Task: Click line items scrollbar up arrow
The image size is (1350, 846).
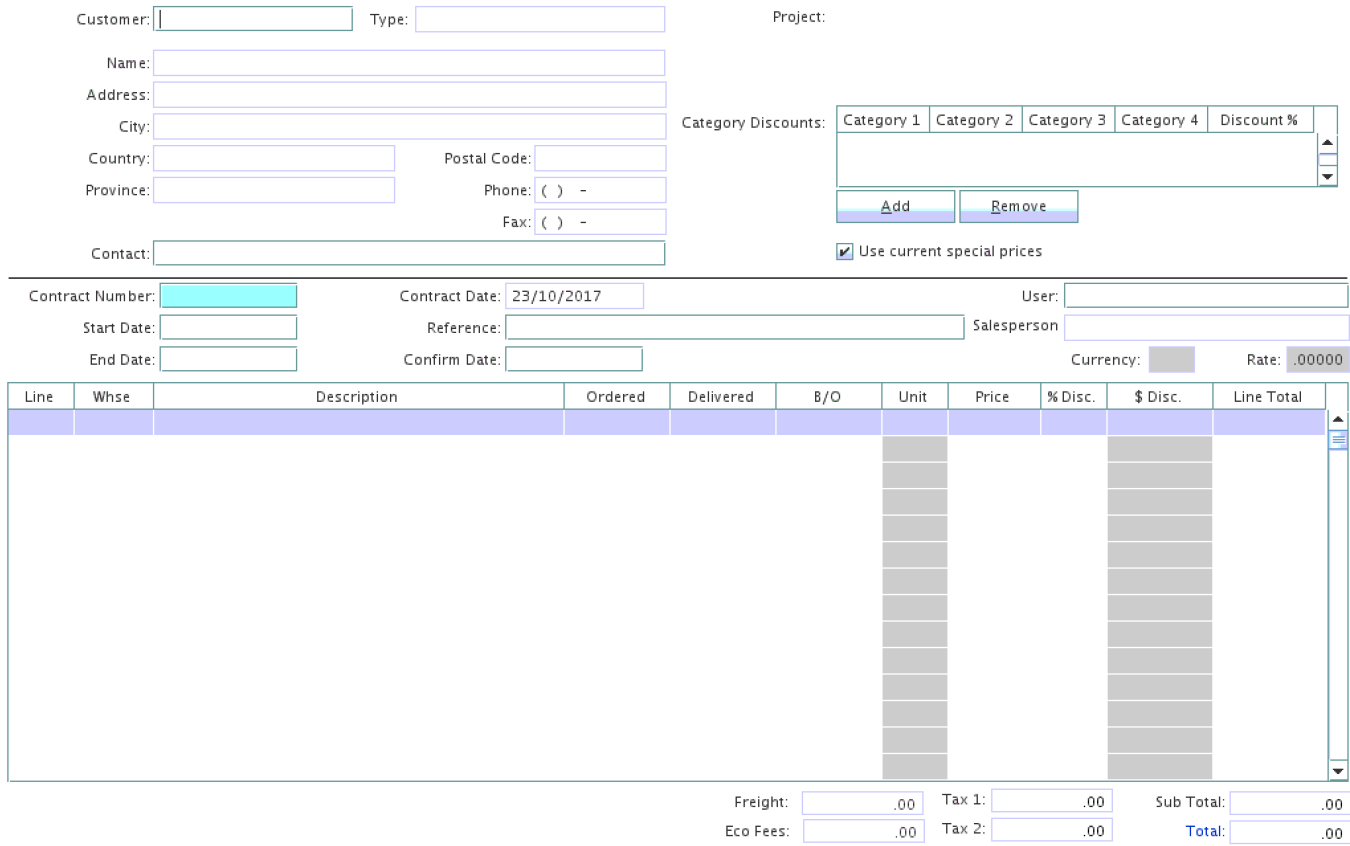Action: 1338,418
